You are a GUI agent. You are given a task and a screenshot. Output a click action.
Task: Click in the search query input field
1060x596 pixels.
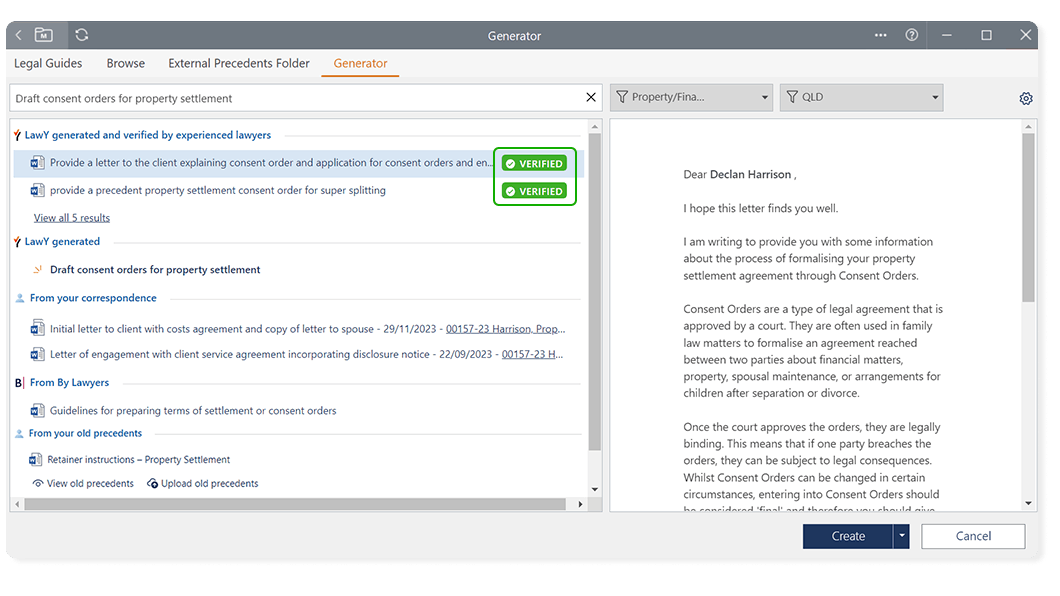tap(297, 98)
